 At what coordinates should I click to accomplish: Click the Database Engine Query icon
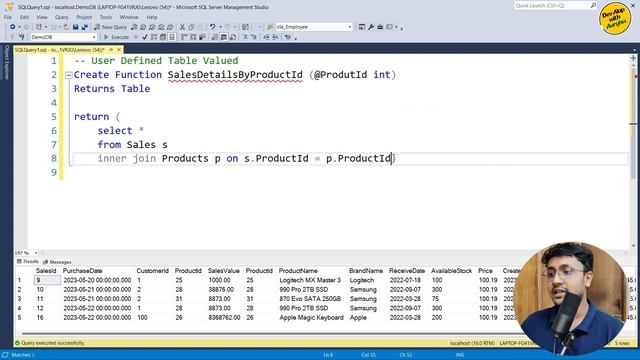point(134,27)
